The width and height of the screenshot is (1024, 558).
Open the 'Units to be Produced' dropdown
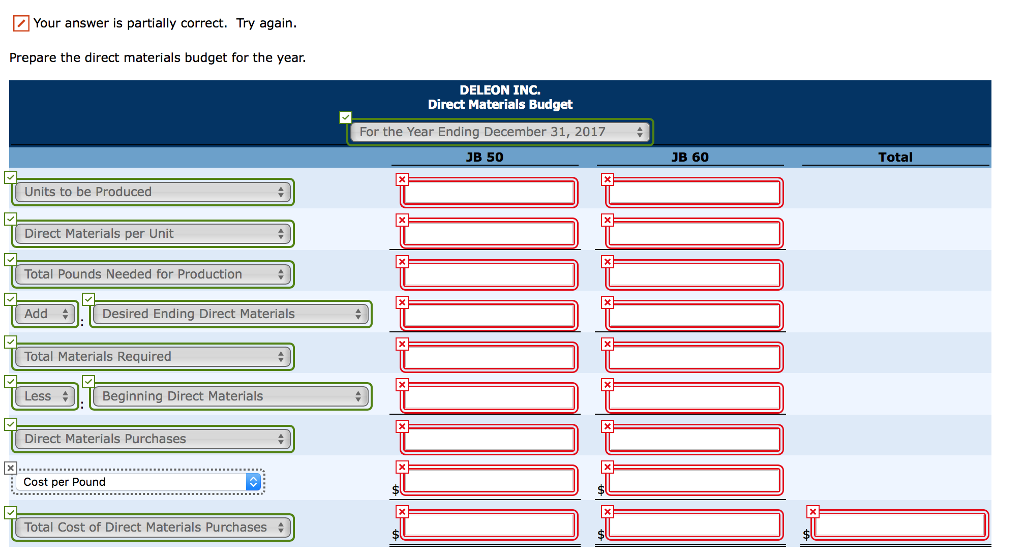pos(153,192)
